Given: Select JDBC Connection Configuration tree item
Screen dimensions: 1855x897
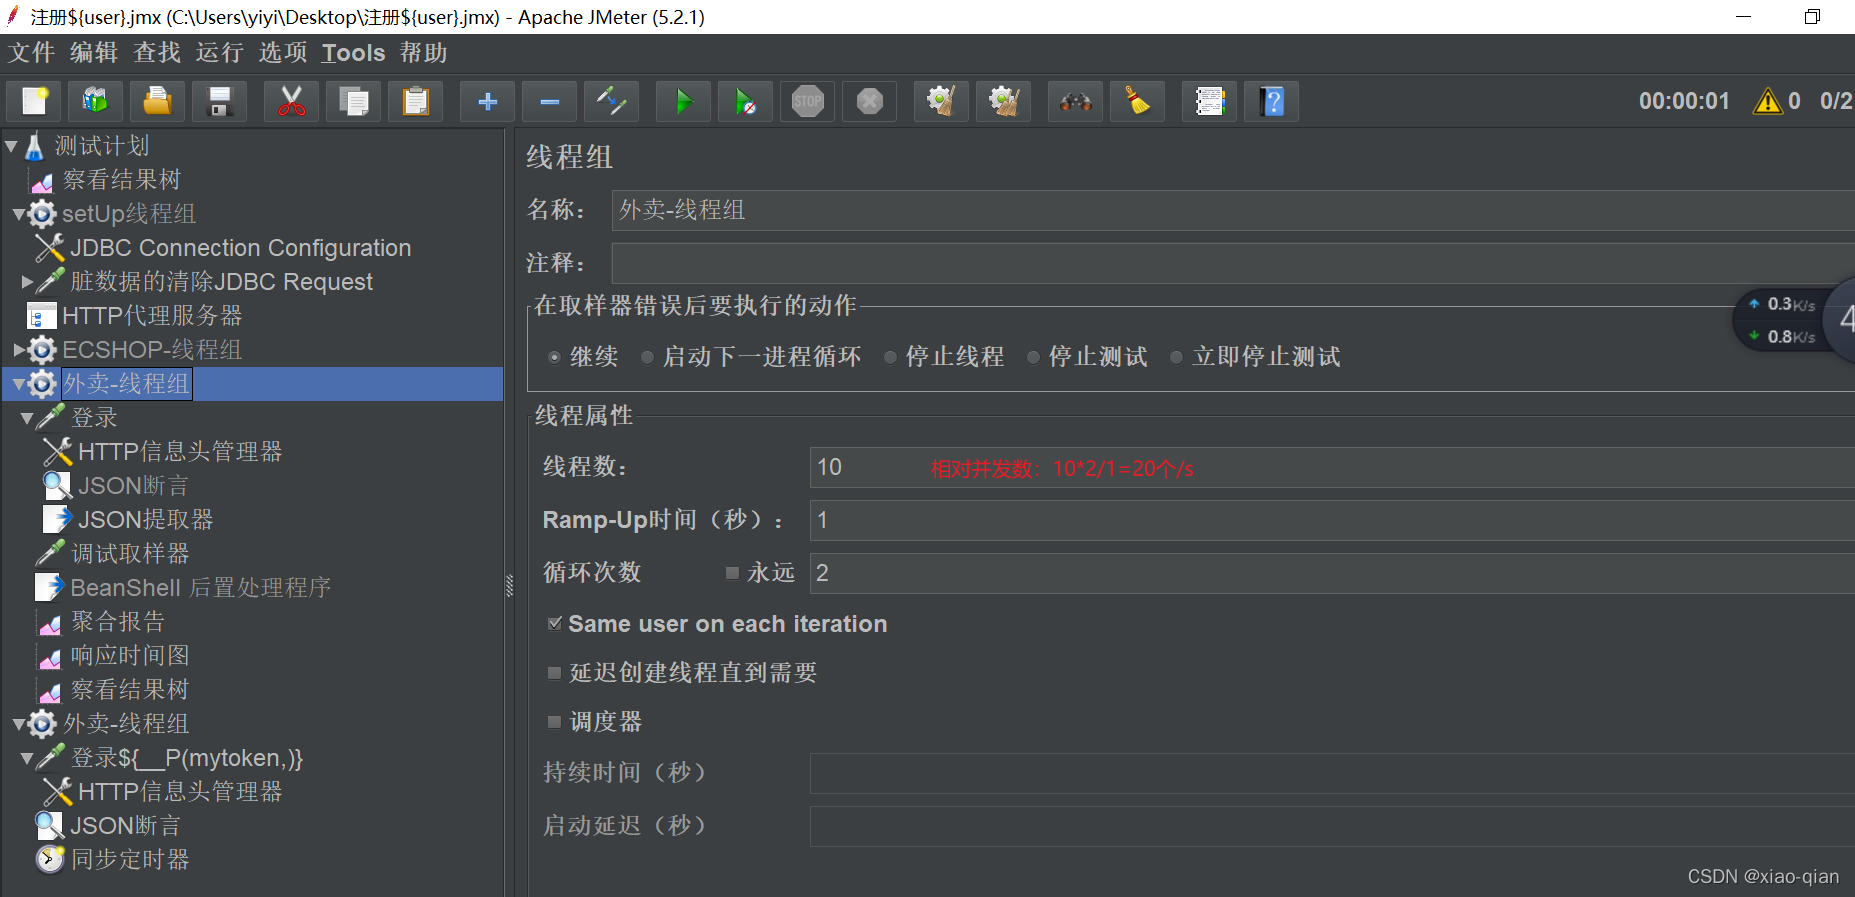Looking at the screenshot, I should click(240, 248).
